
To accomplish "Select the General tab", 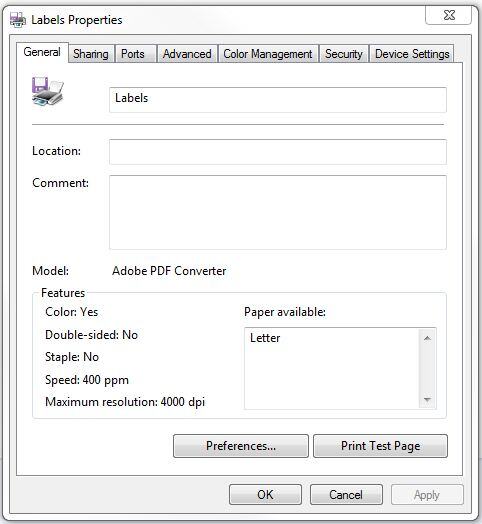I will tap(42, 52).
